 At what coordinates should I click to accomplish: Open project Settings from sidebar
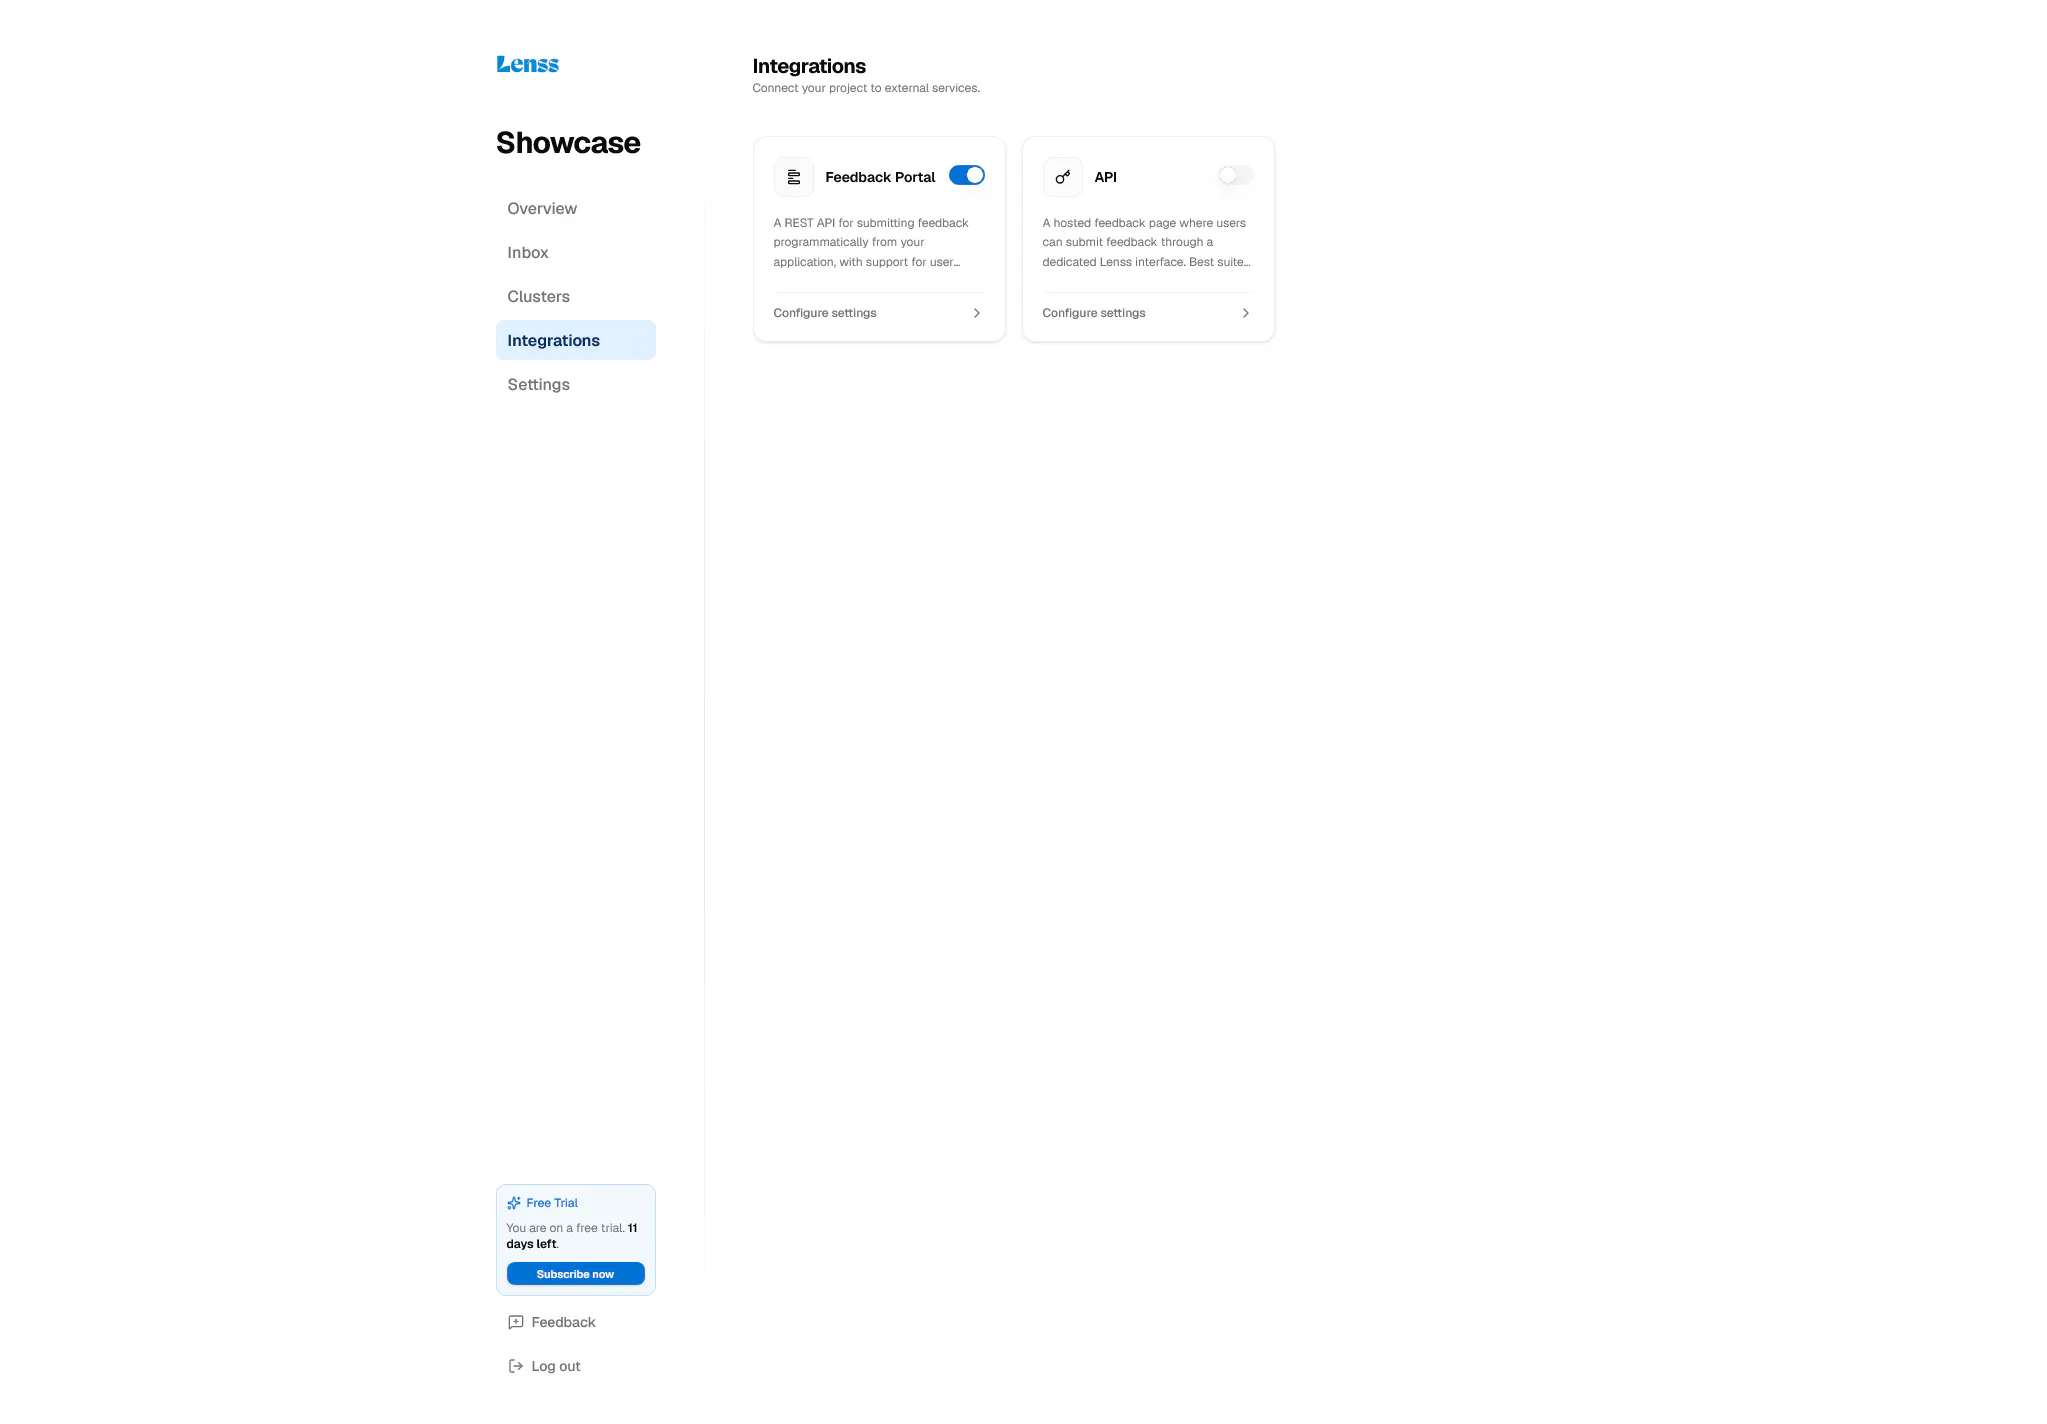(576, 384)
